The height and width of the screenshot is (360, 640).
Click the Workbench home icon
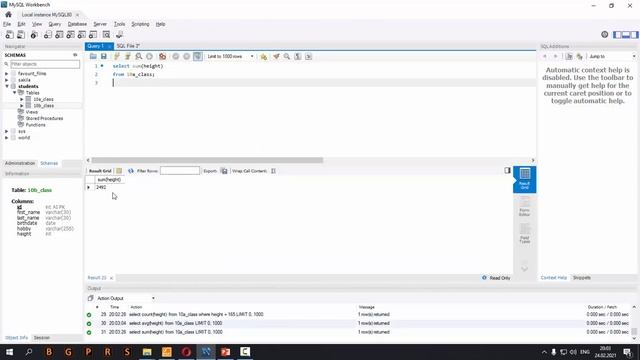tap(8, 15)
